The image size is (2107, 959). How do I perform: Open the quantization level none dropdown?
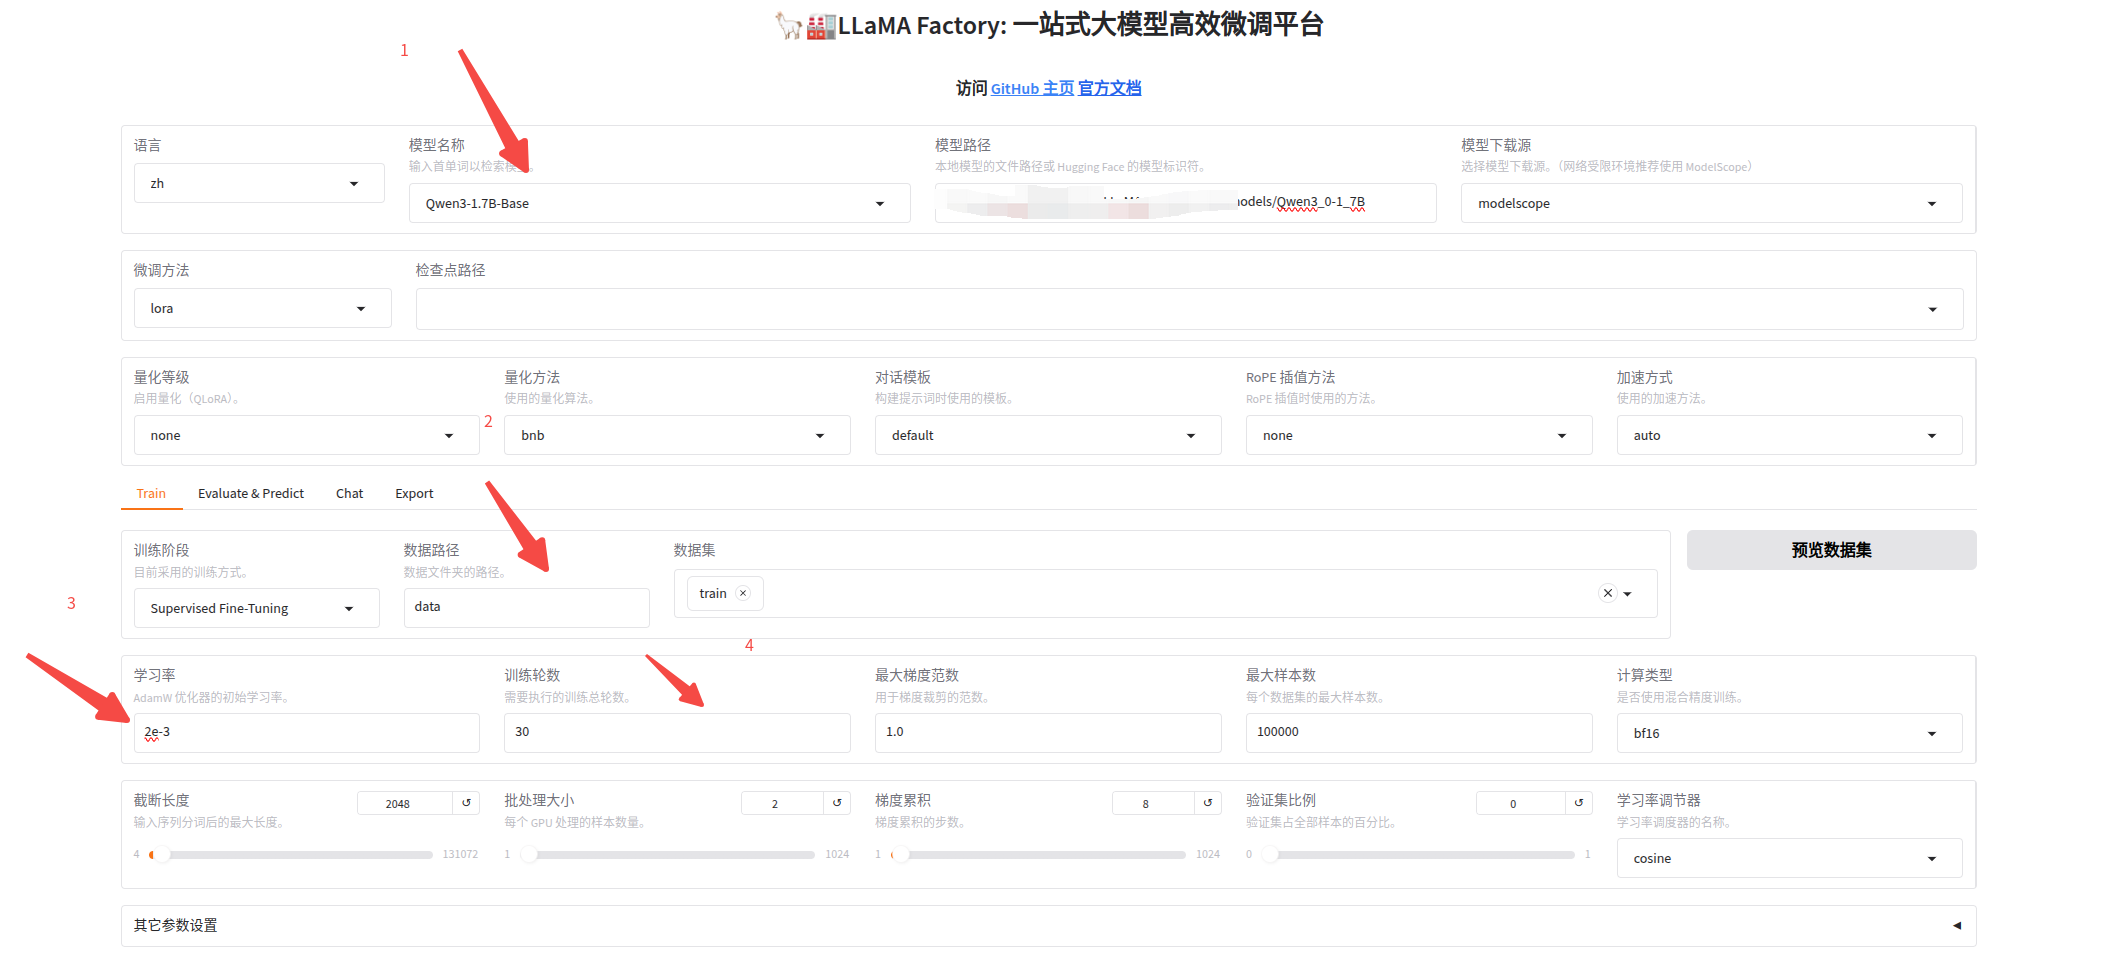306,435
